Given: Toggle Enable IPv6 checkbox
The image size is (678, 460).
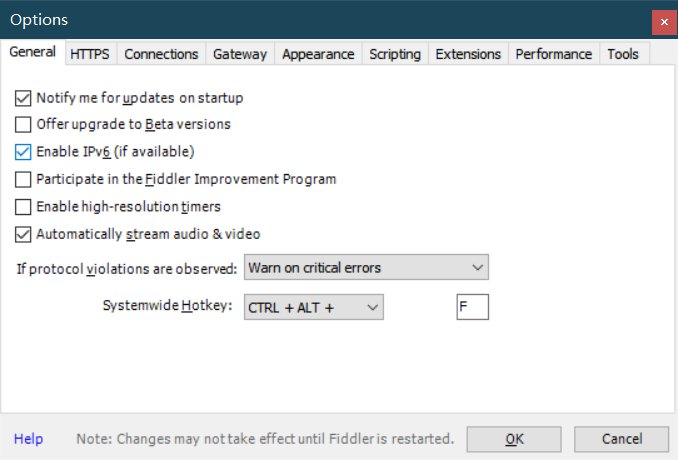Looking at the screenshot, I should pyautogui.click(x=23, y=152).
